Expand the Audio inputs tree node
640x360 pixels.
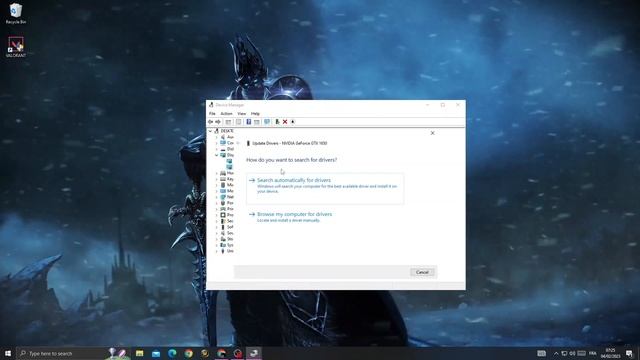pos(217,137)
